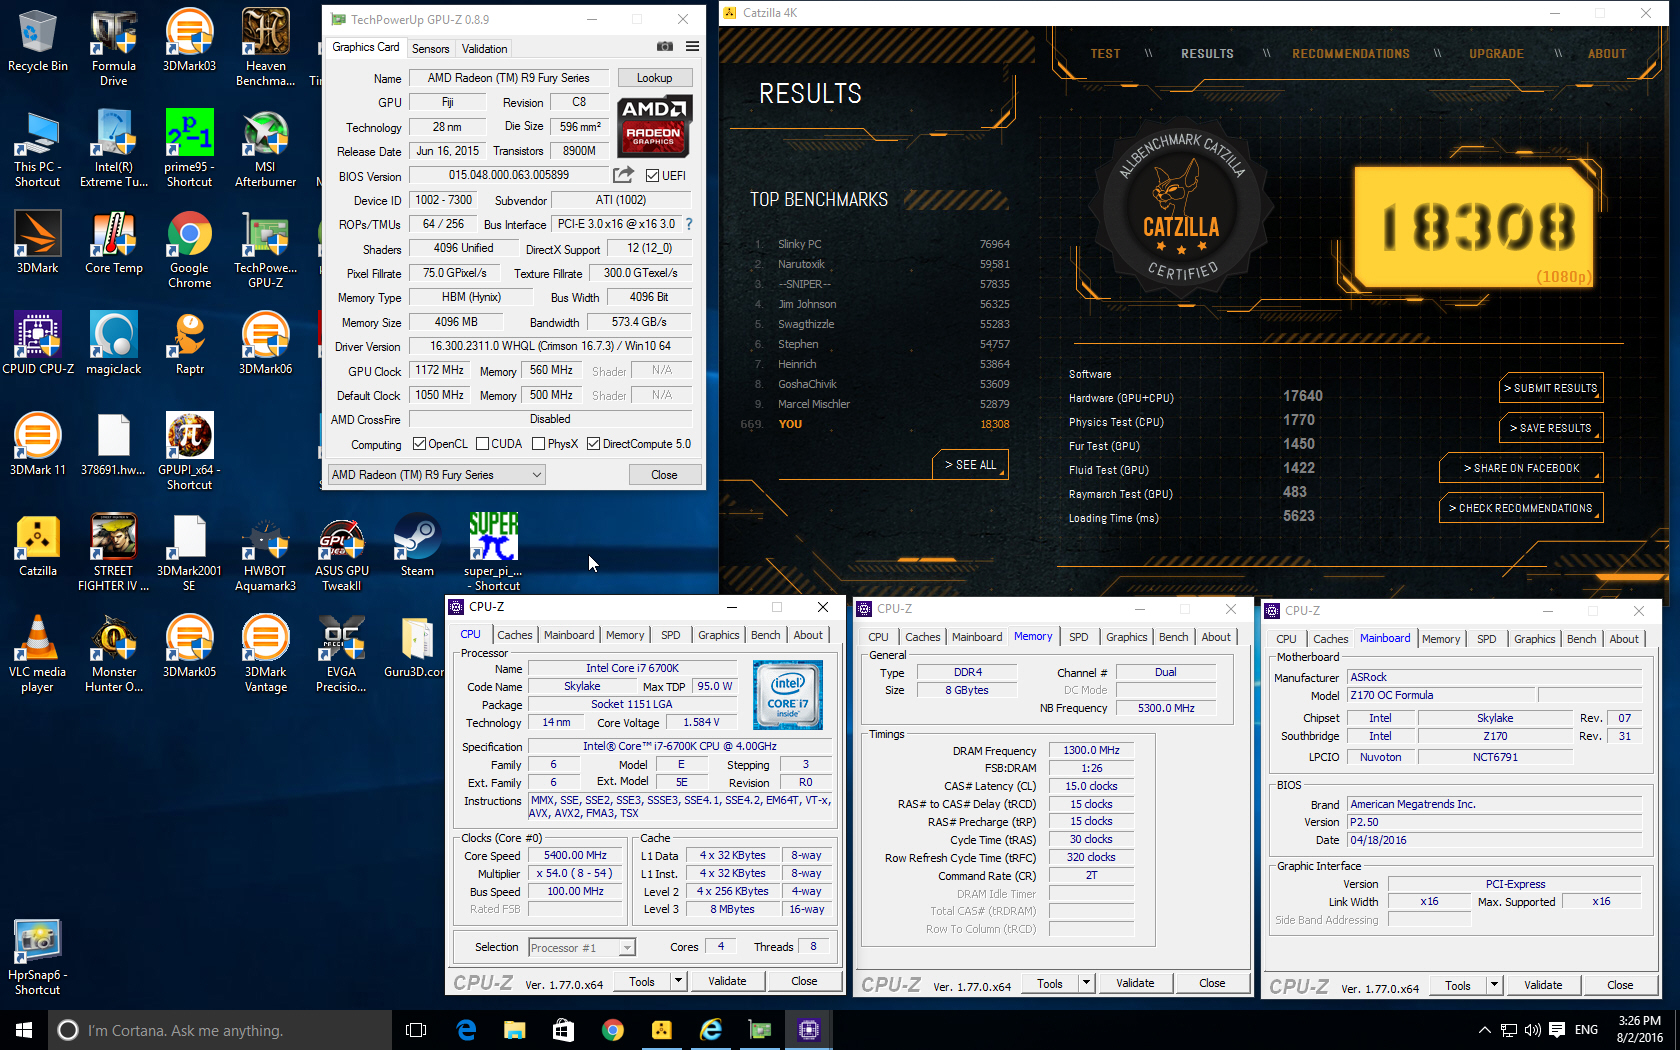Toggle the UEFI checkbox in GPU-Z
This screenshot has height=1050, width=1680.
(652, 176)
